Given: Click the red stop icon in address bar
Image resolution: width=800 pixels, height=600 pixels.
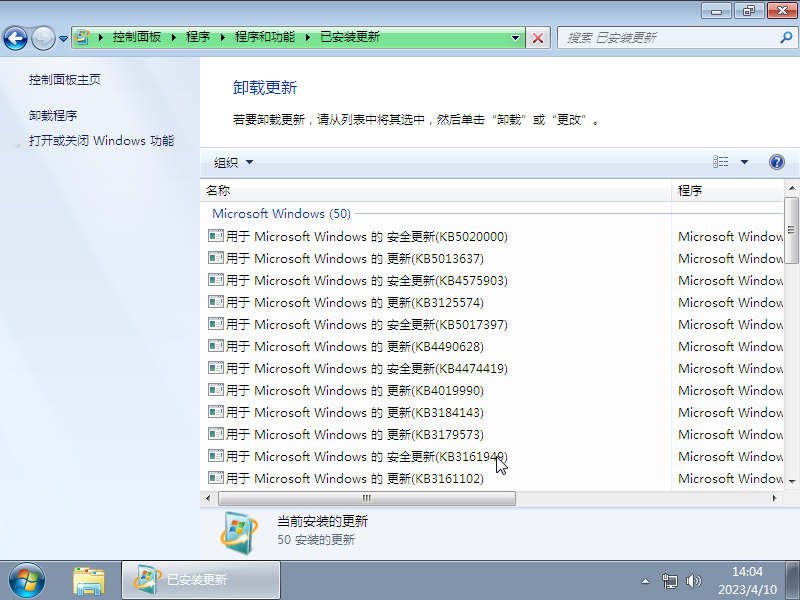Looking at the screenshot, I should pos(537,37).
